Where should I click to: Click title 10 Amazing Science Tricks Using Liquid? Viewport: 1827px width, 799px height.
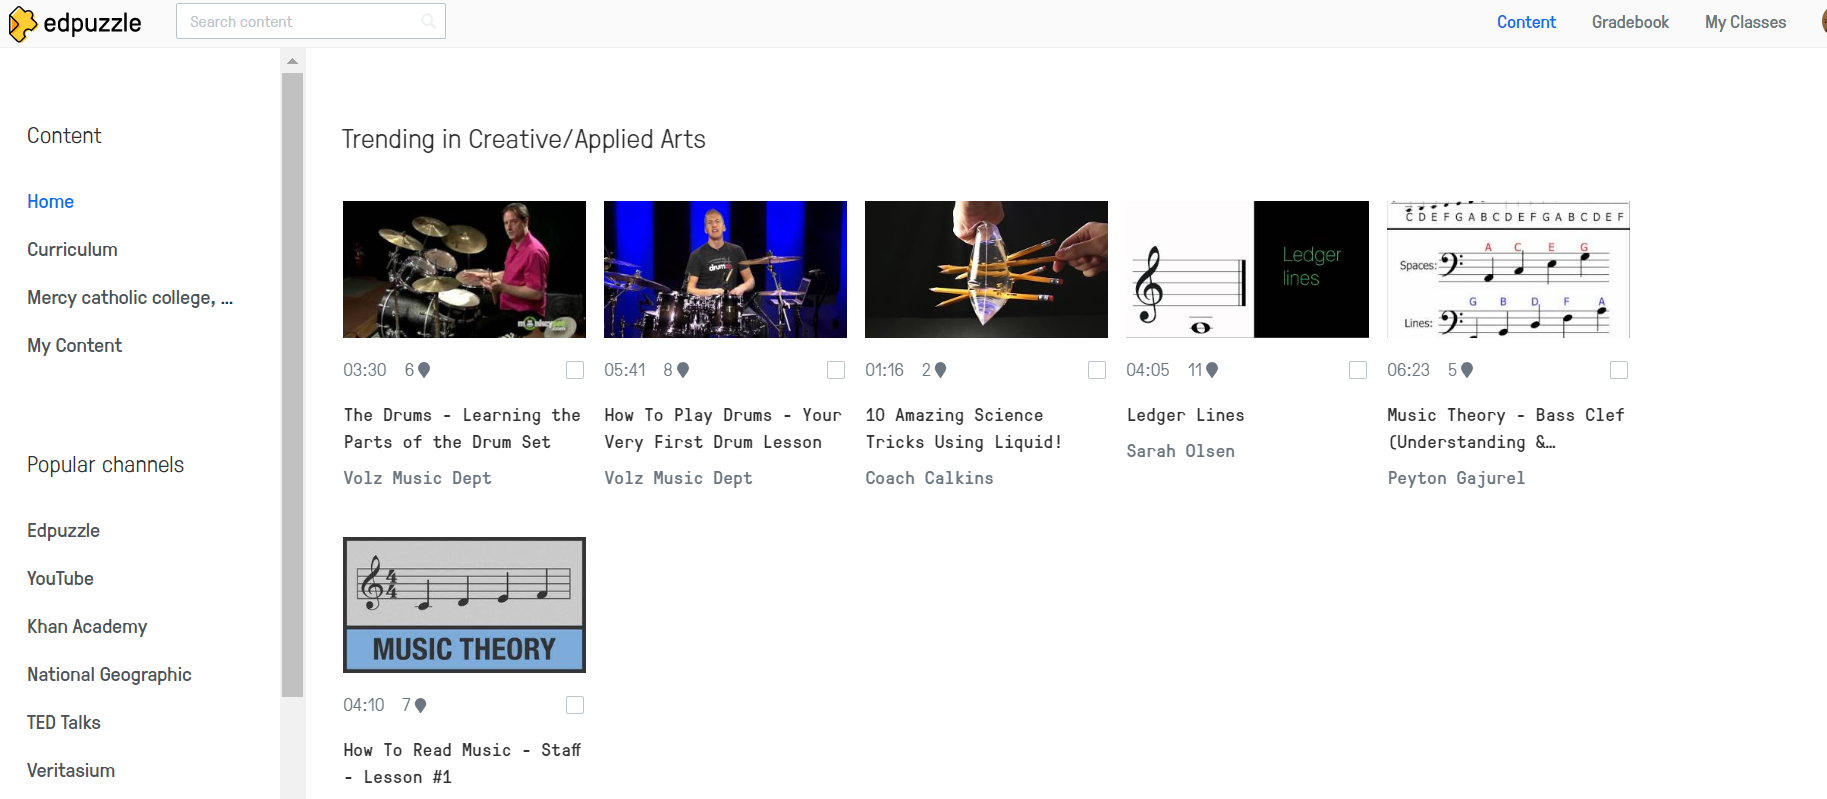(x=964, y=428)
